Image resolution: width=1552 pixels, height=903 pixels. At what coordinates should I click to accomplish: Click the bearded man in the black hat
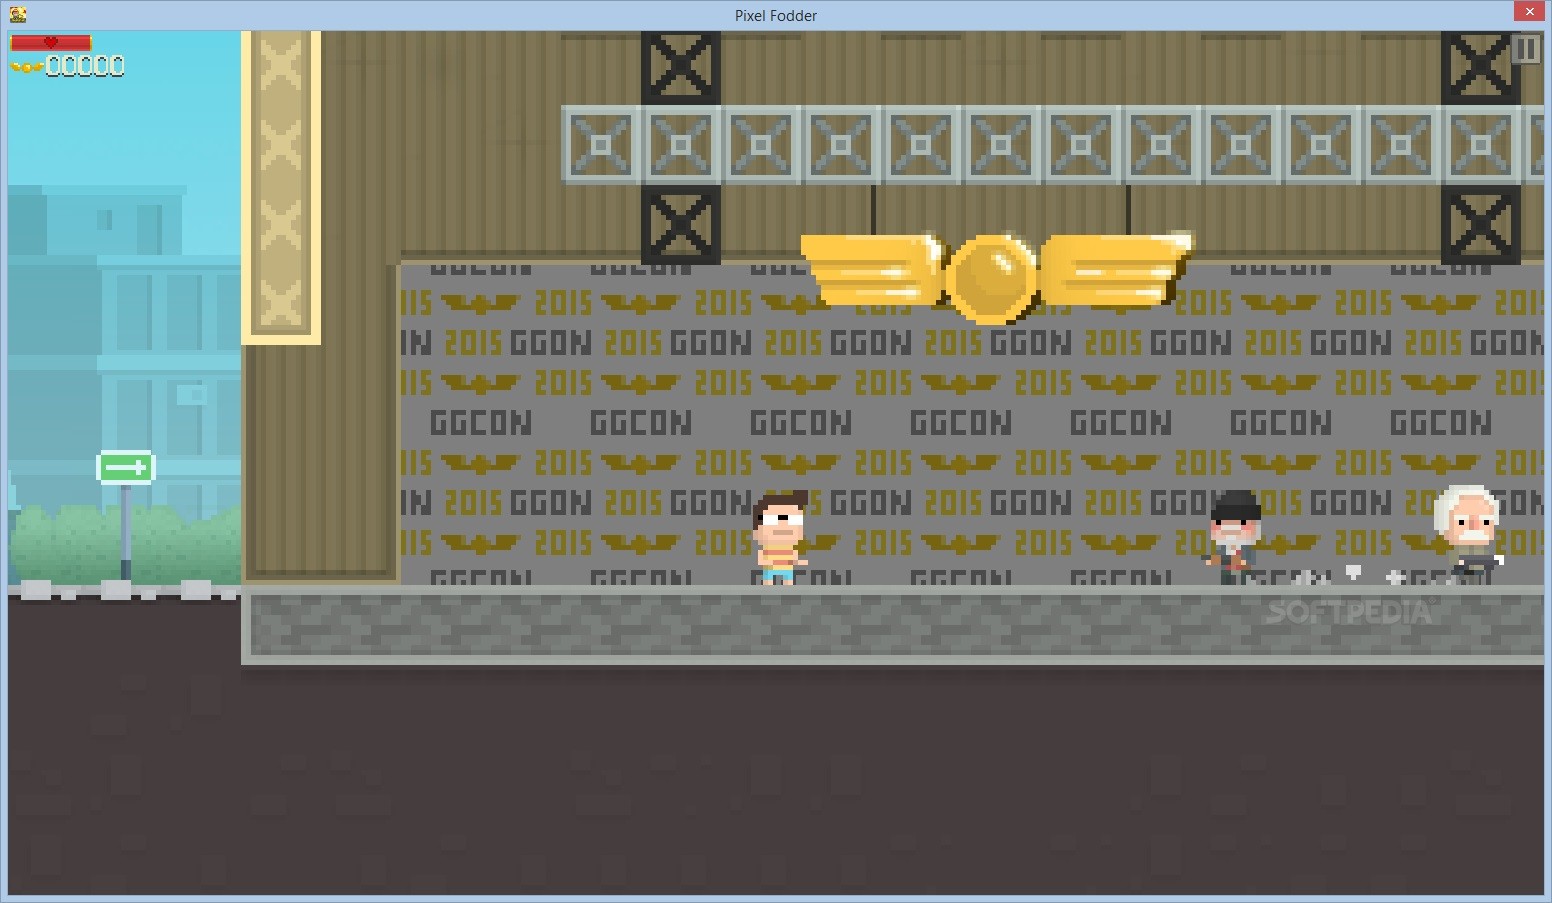pyautogui.click(x=1231, y=537)
